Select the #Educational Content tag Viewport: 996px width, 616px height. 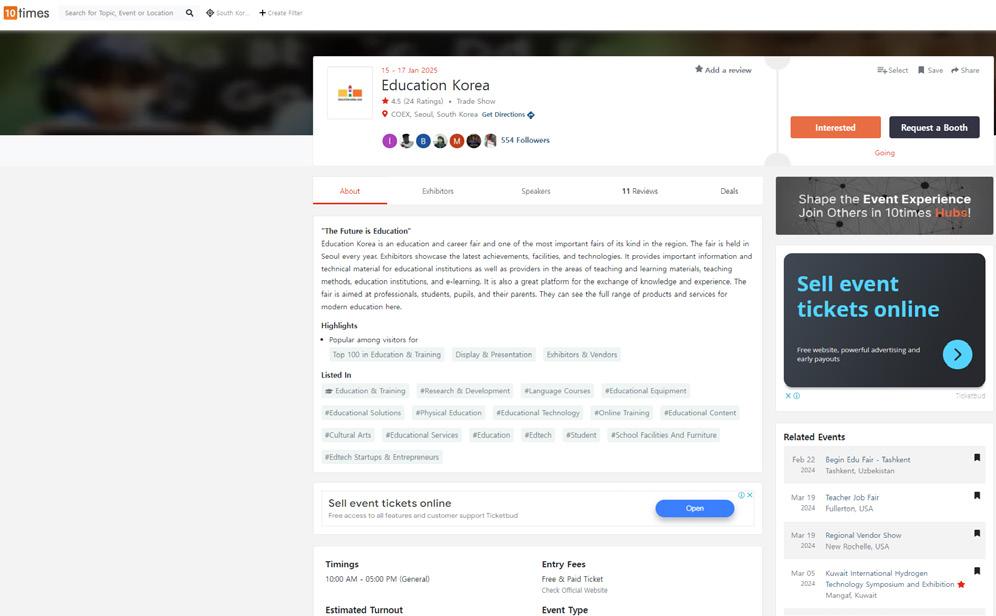coord(700,413)
